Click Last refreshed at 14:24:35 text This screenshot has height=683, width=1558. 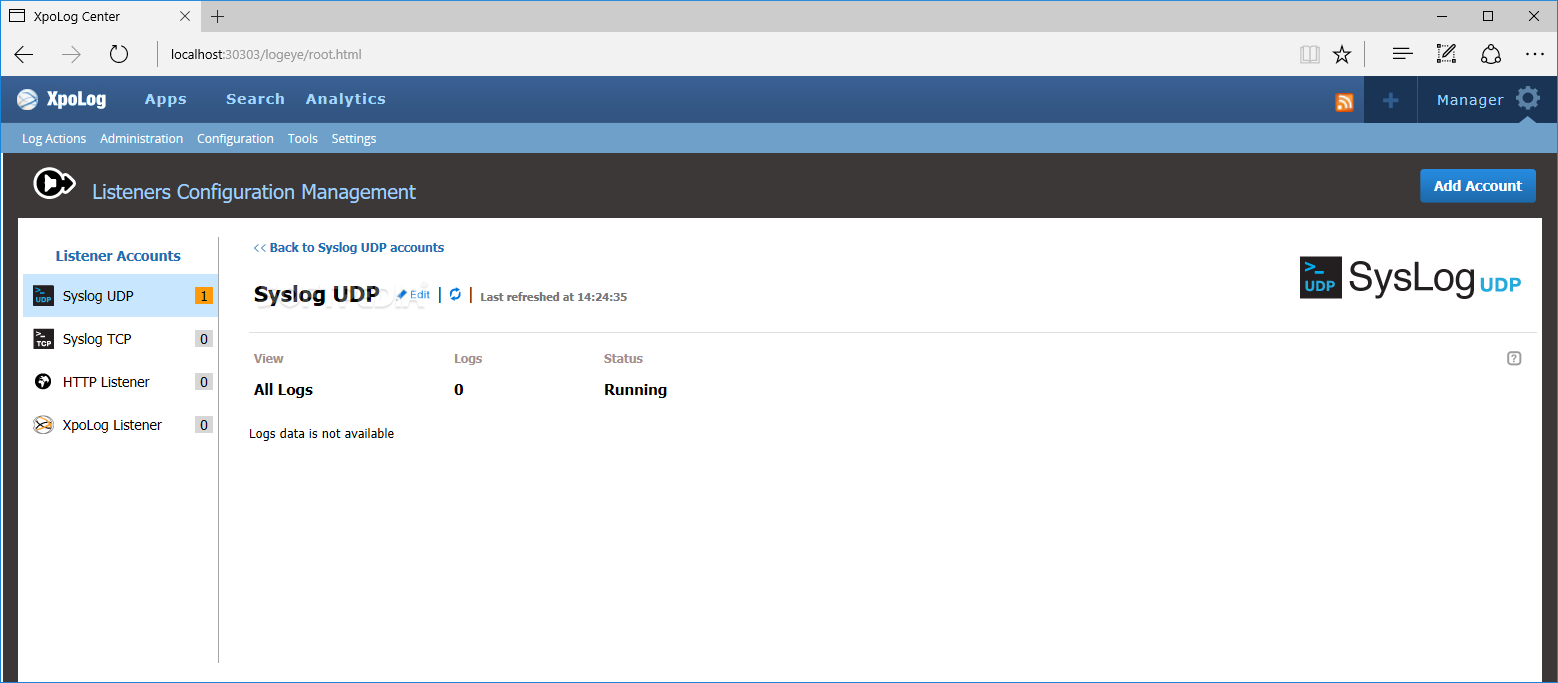click(x=554, y=297)
